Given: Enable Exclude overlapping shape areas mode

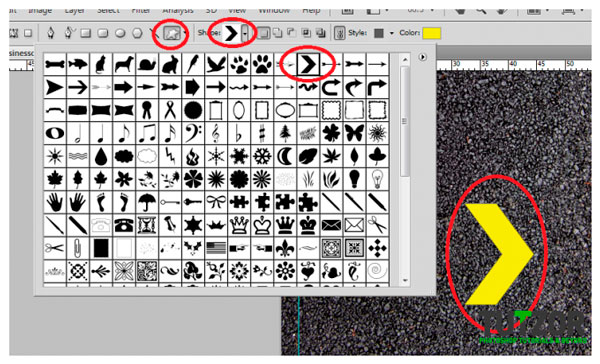Looking at the screenshot, I should click(321, 33).
